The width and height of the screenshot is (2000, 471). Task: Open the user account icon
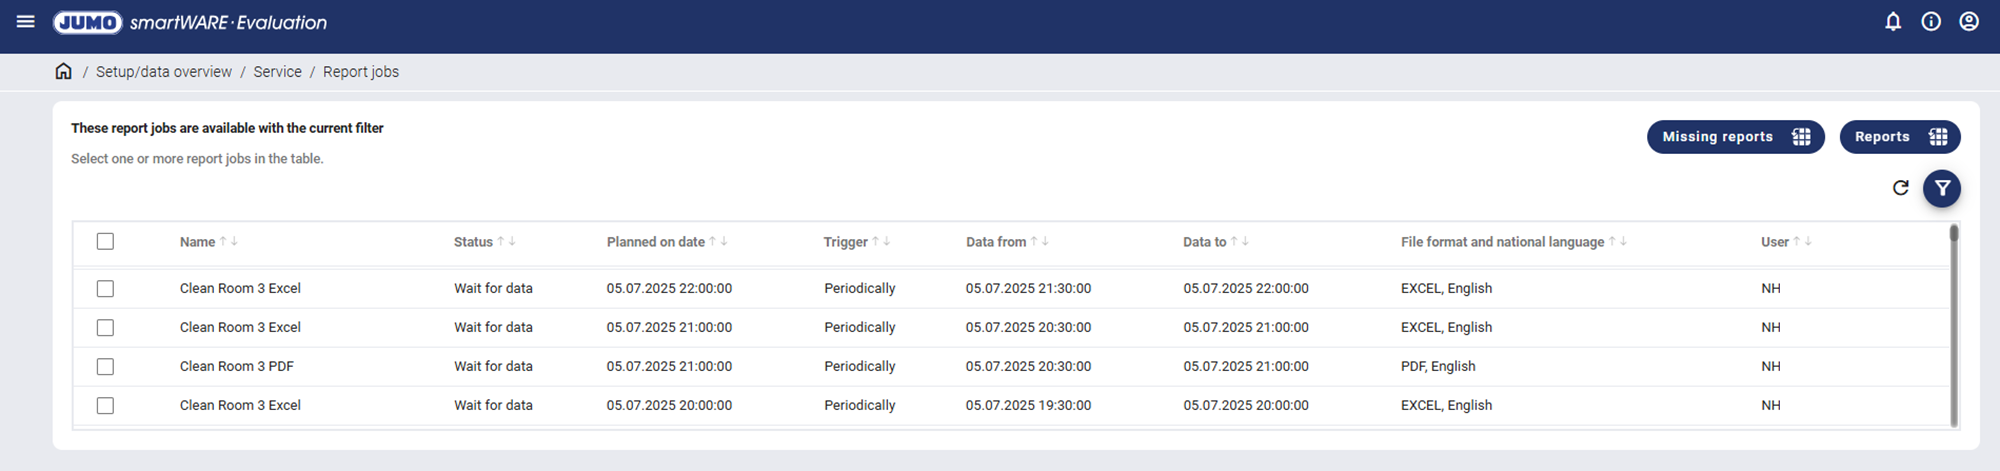[x=1969, y=22]
